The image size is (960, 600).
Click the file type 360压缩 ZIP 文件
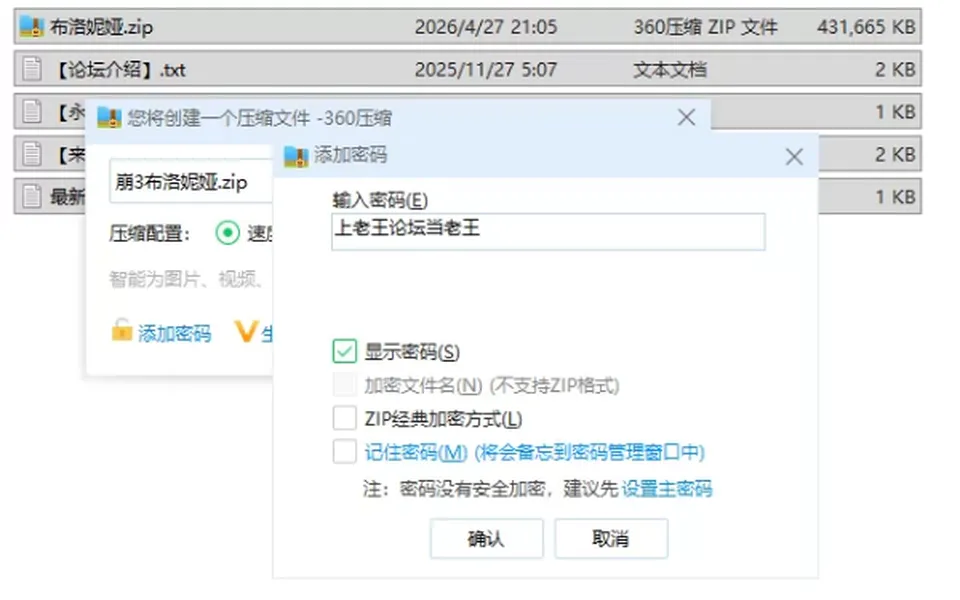pyautogui.click(x=705, y=27)
